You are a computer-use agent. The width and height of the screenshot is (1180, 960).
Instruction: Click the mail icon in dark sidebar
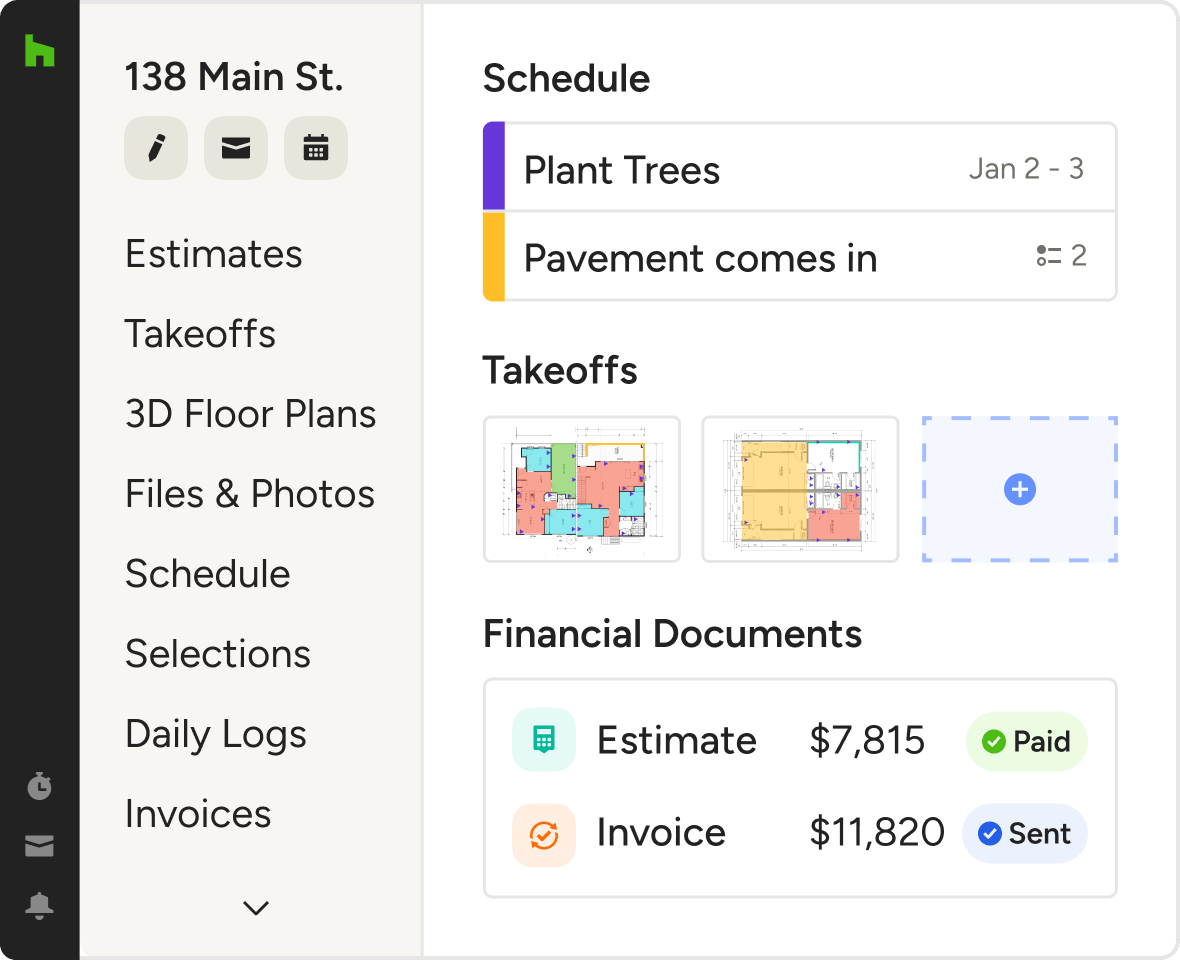(x=39, y=847)
